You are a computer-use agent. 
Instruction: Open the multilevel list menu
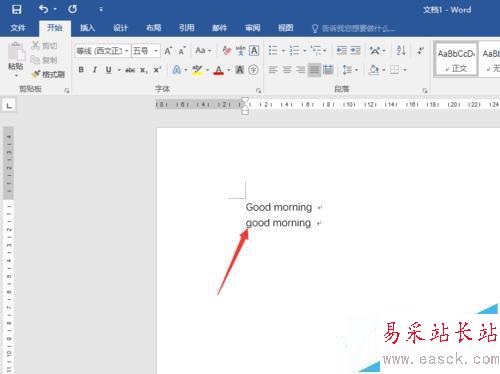(318, 51)
